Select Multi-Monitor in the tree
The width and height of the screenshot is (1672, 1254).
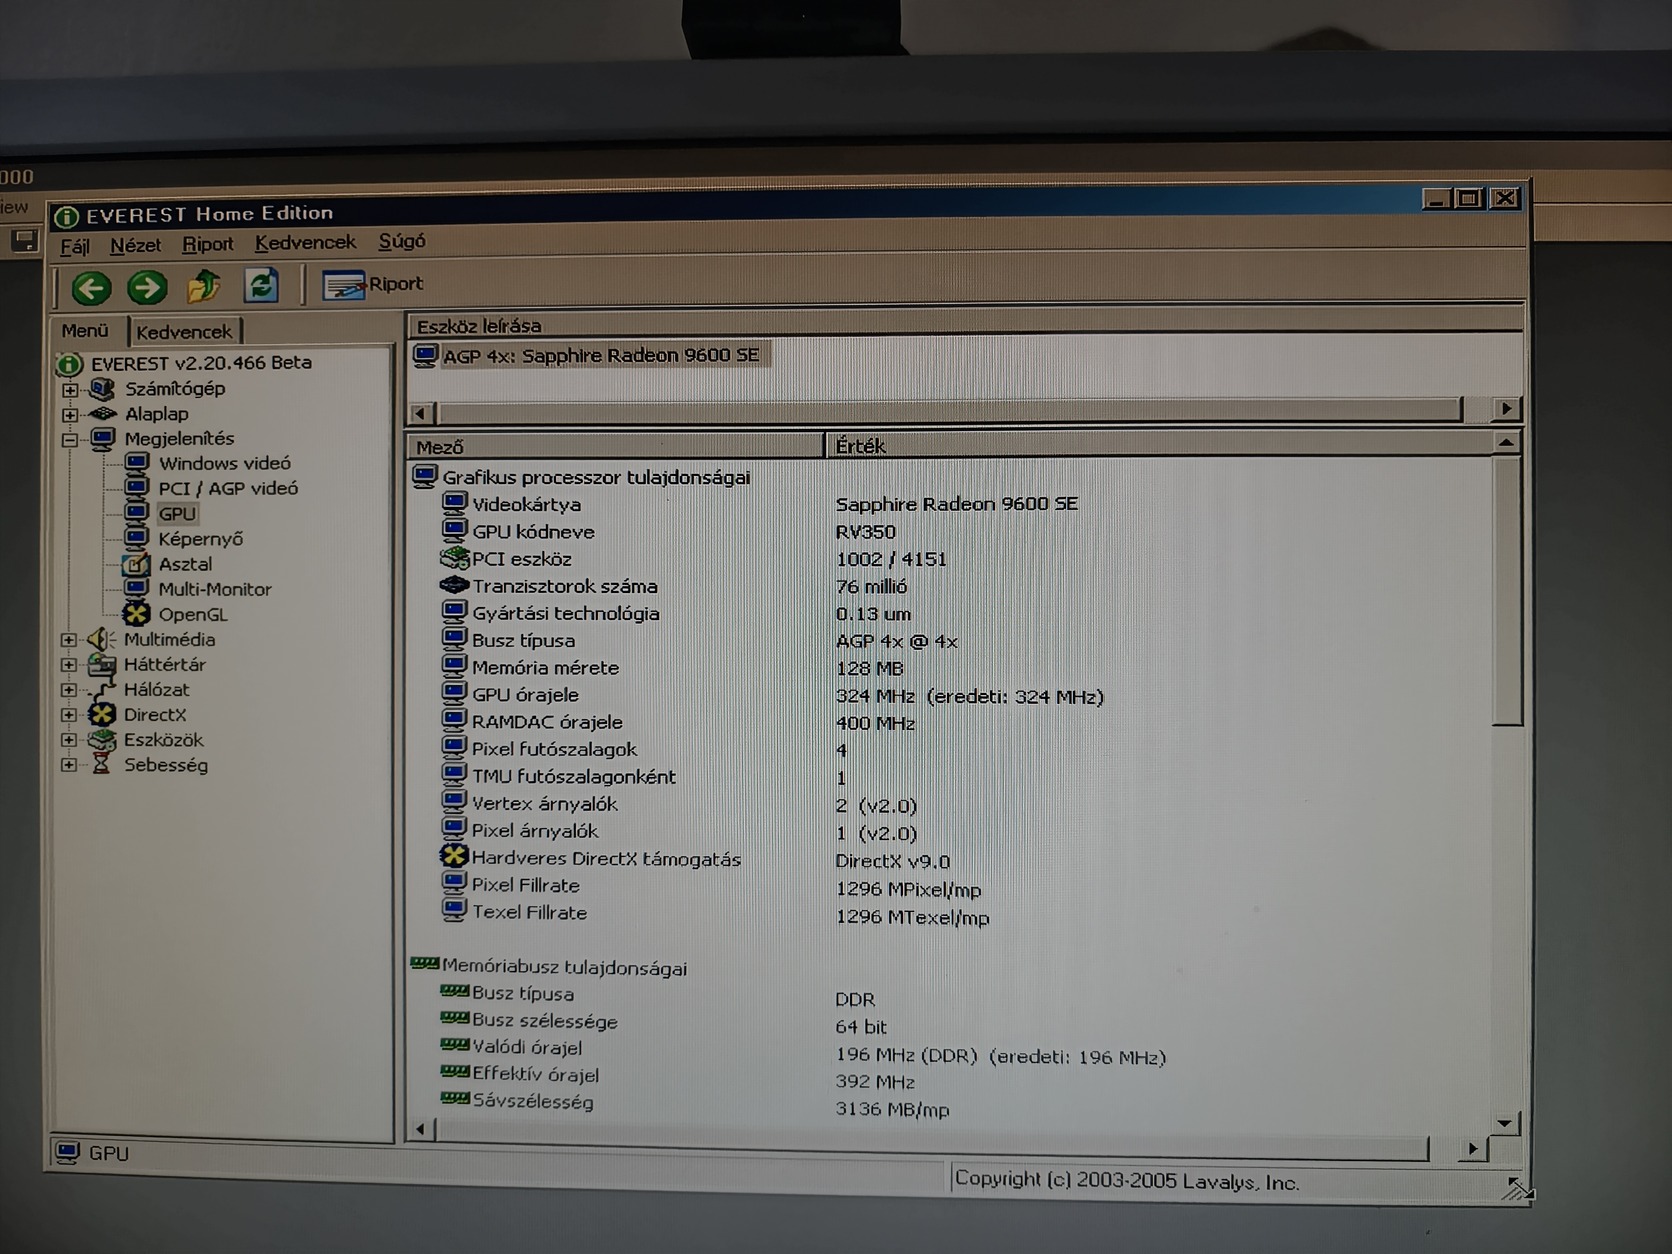[x=215, y=589]
